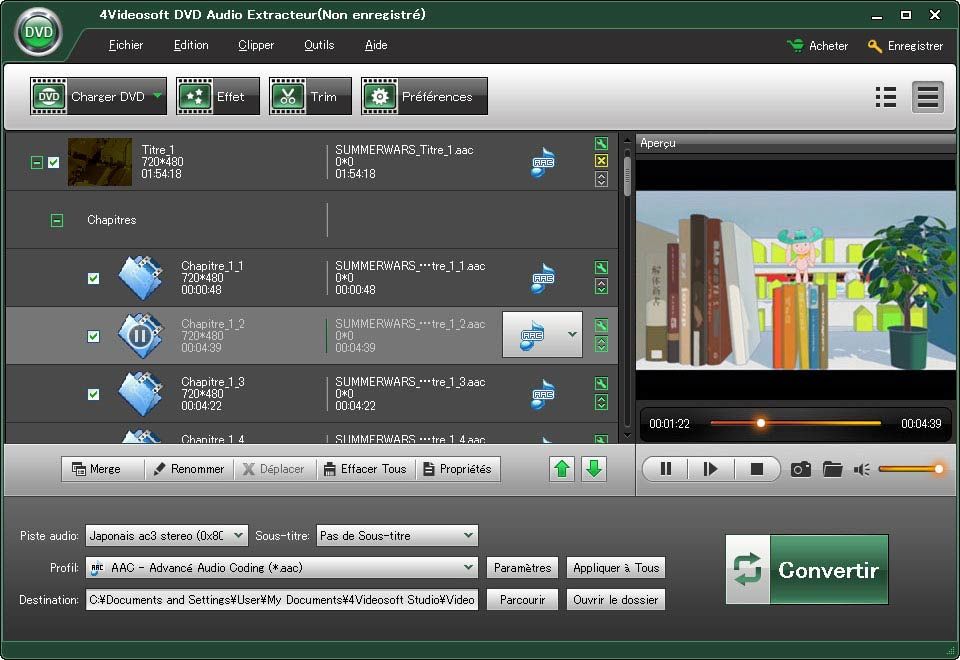
Task: Click the Titre_1 video thumbnail
Action: pyautogui.click(x=100, y=162)
